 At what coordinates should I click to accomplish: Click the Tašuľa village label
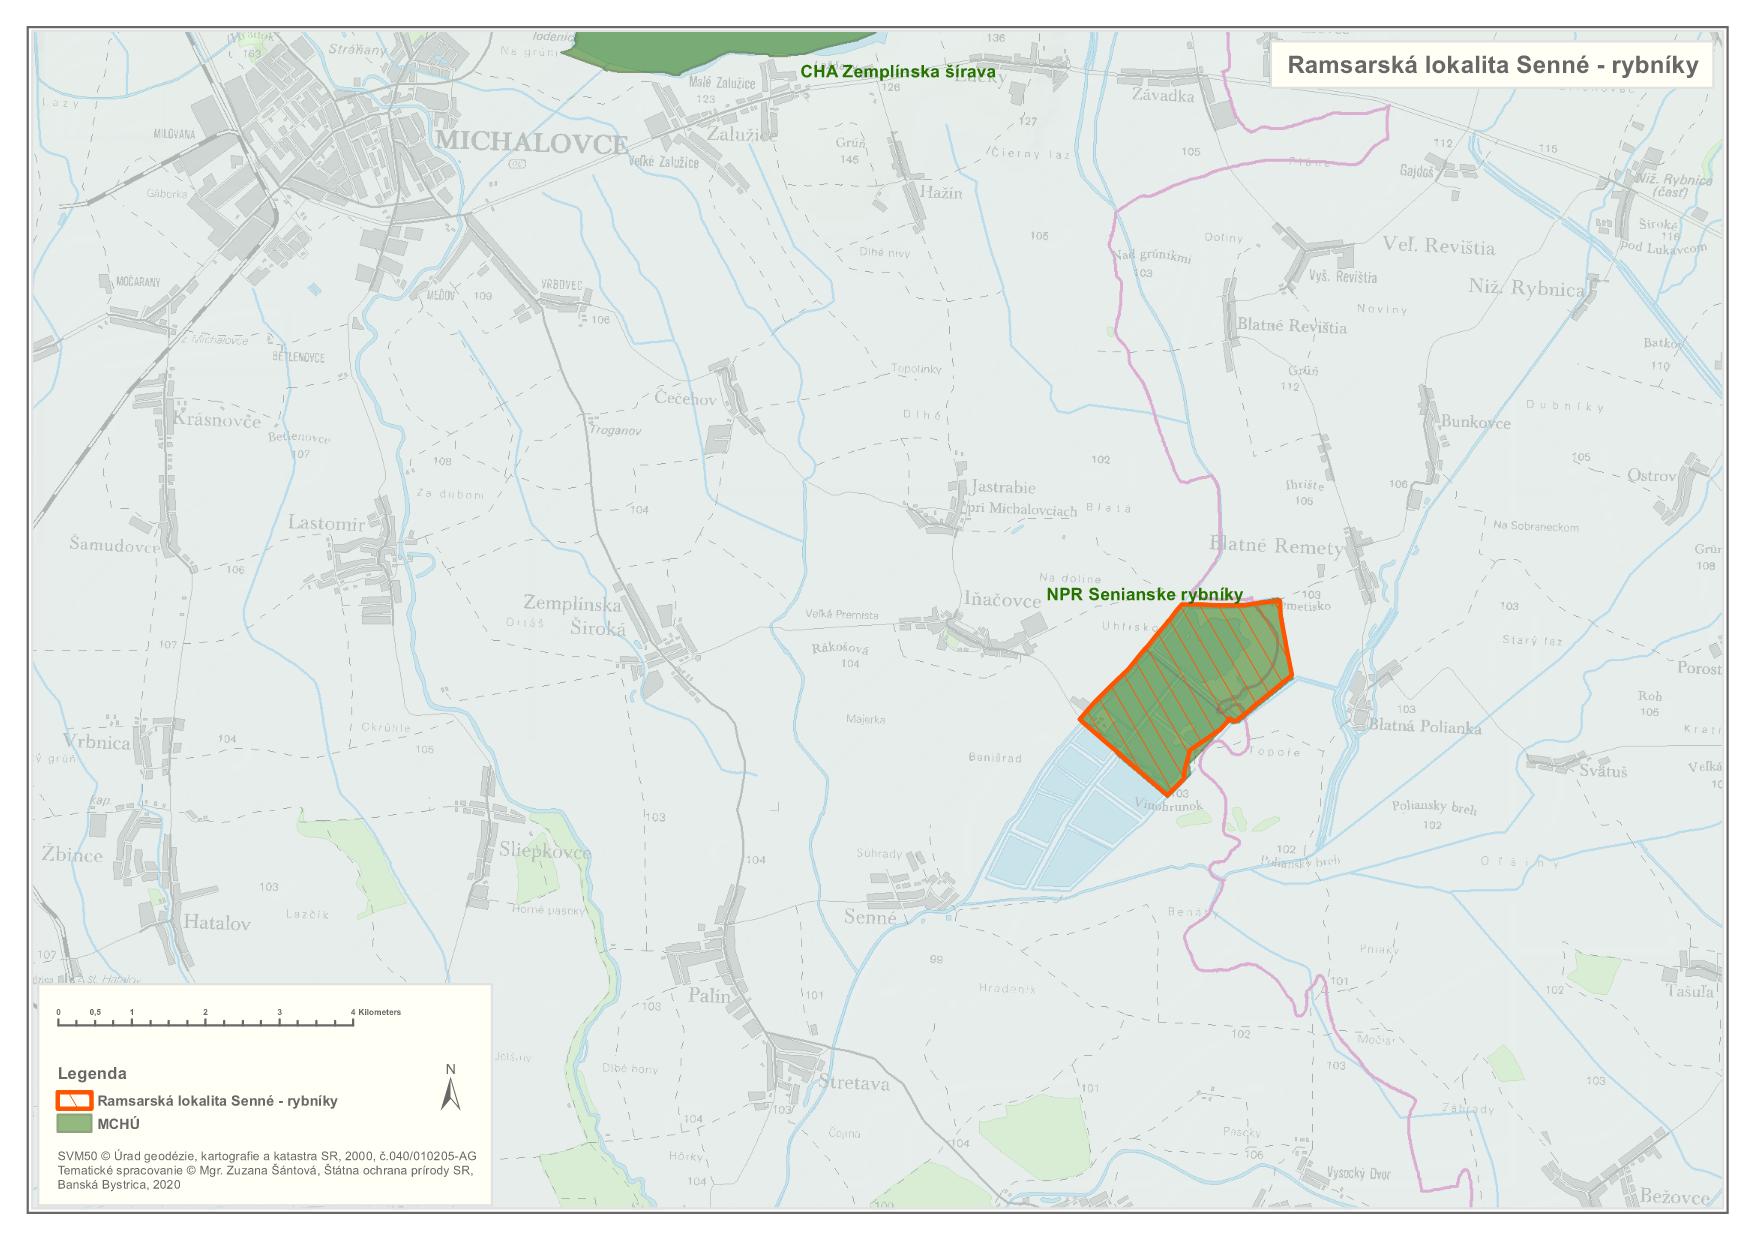pos(1689,991)
